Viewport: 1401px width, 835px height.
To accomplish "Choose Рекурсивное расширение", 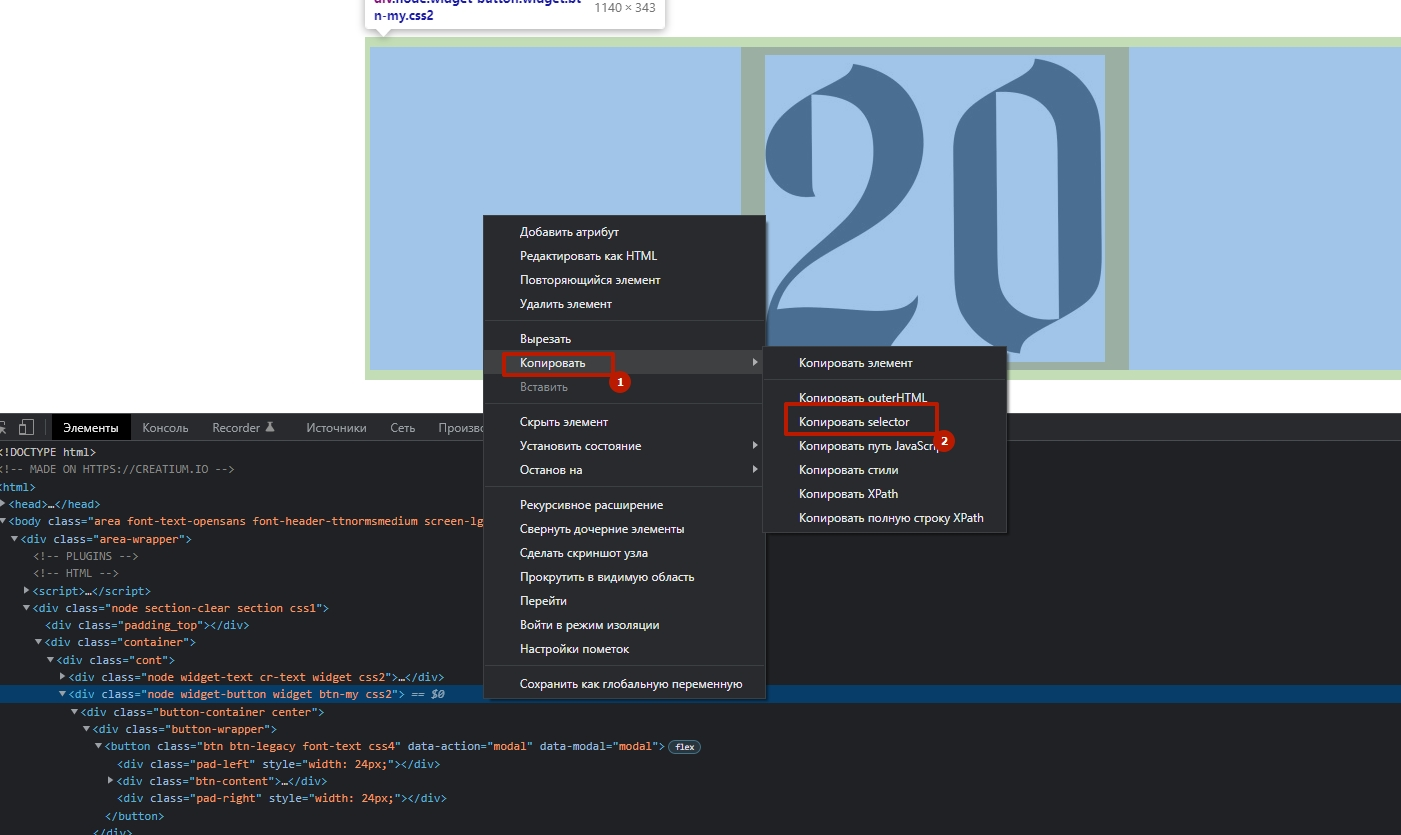I will [x=625, y=505].
